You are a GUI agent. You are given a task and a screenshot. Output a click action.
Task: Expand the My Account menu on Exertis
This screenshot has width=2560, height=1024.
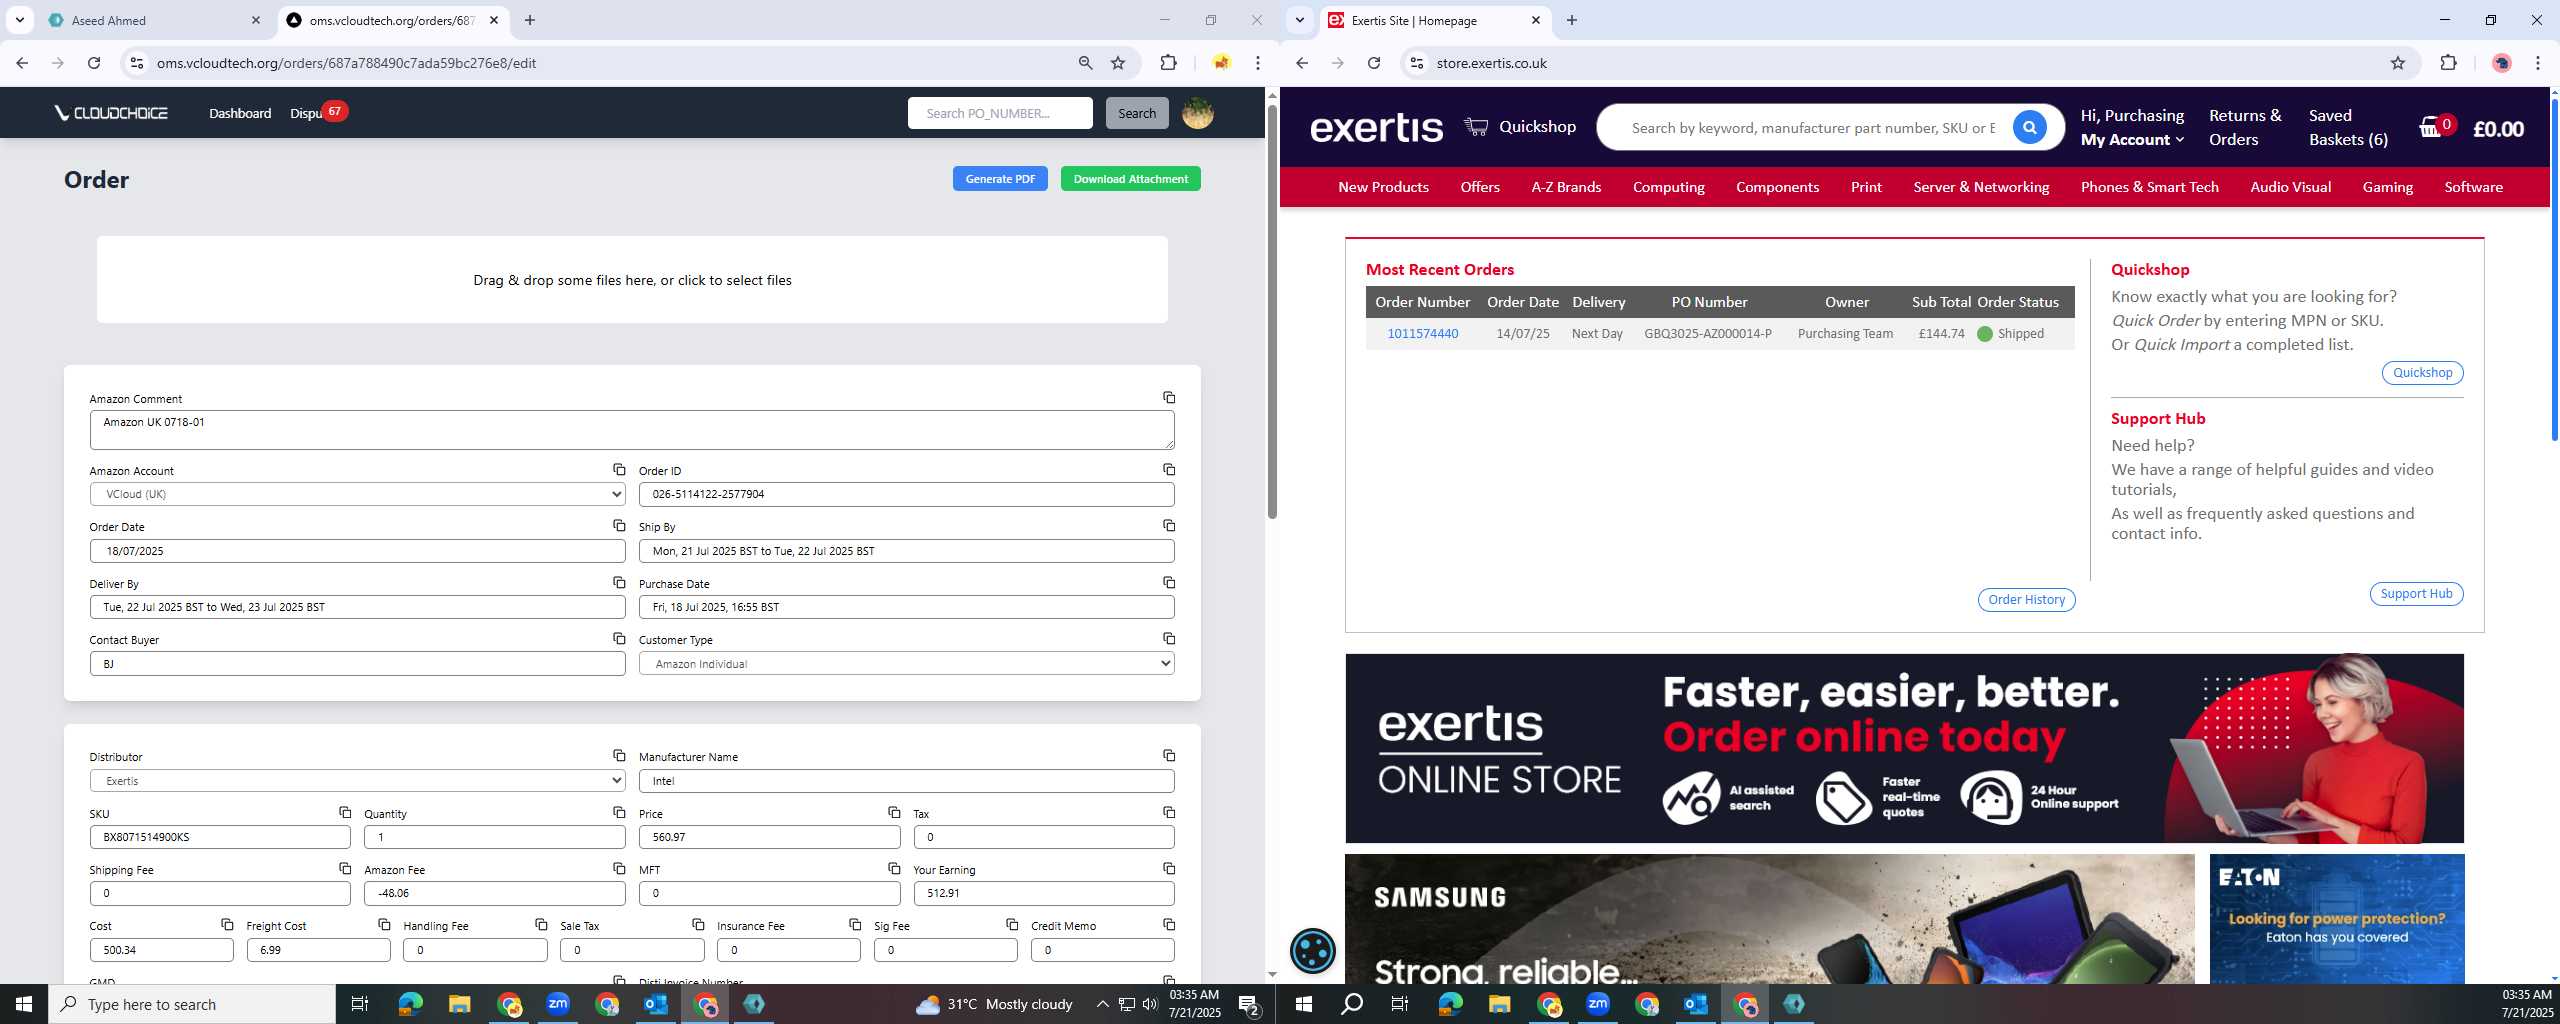click(2132, 140)
